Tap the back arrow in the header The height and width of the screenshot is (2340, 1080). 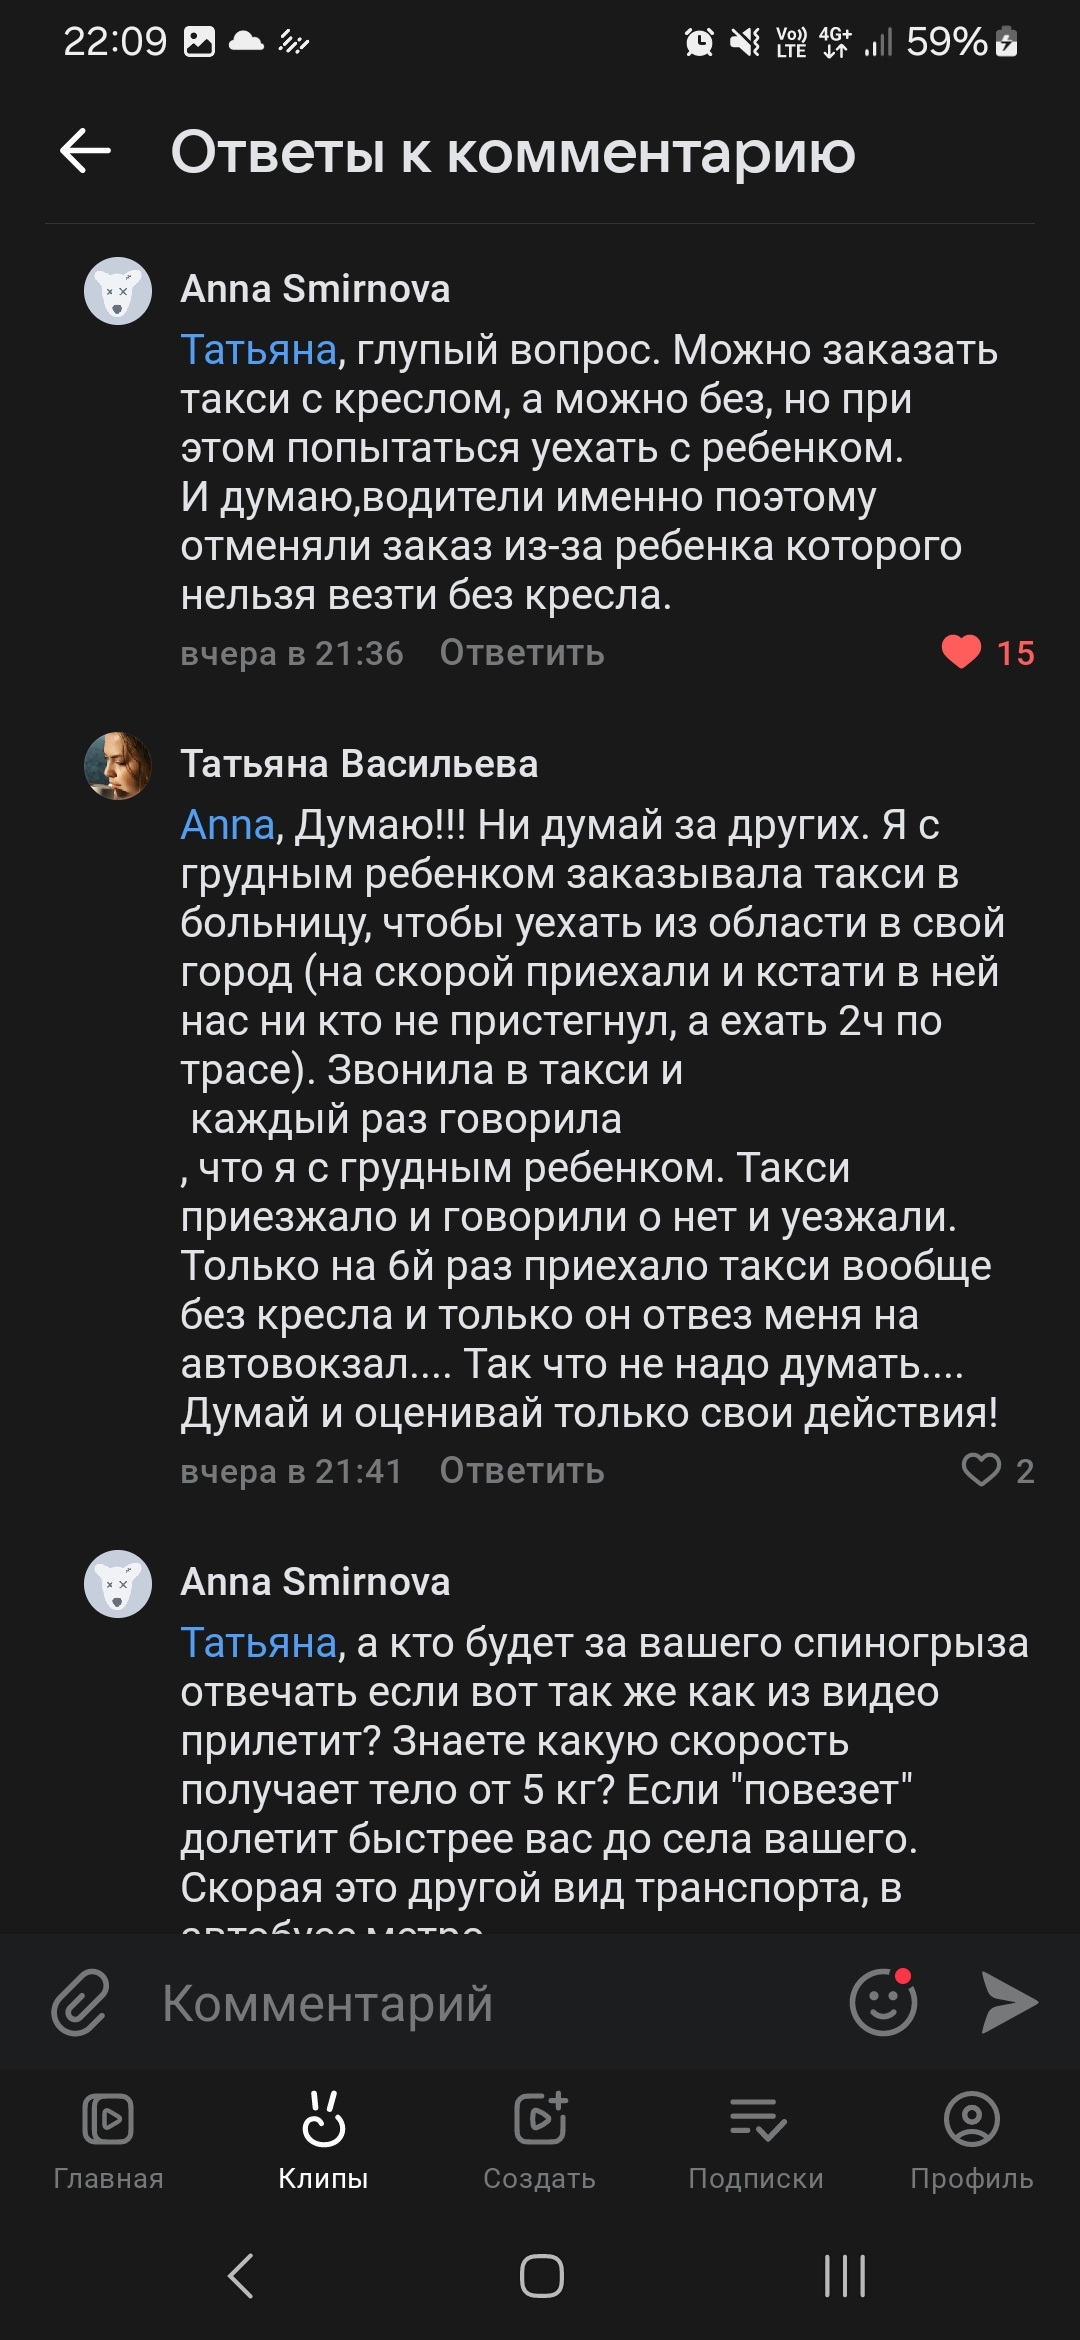[x=85, y=152]
